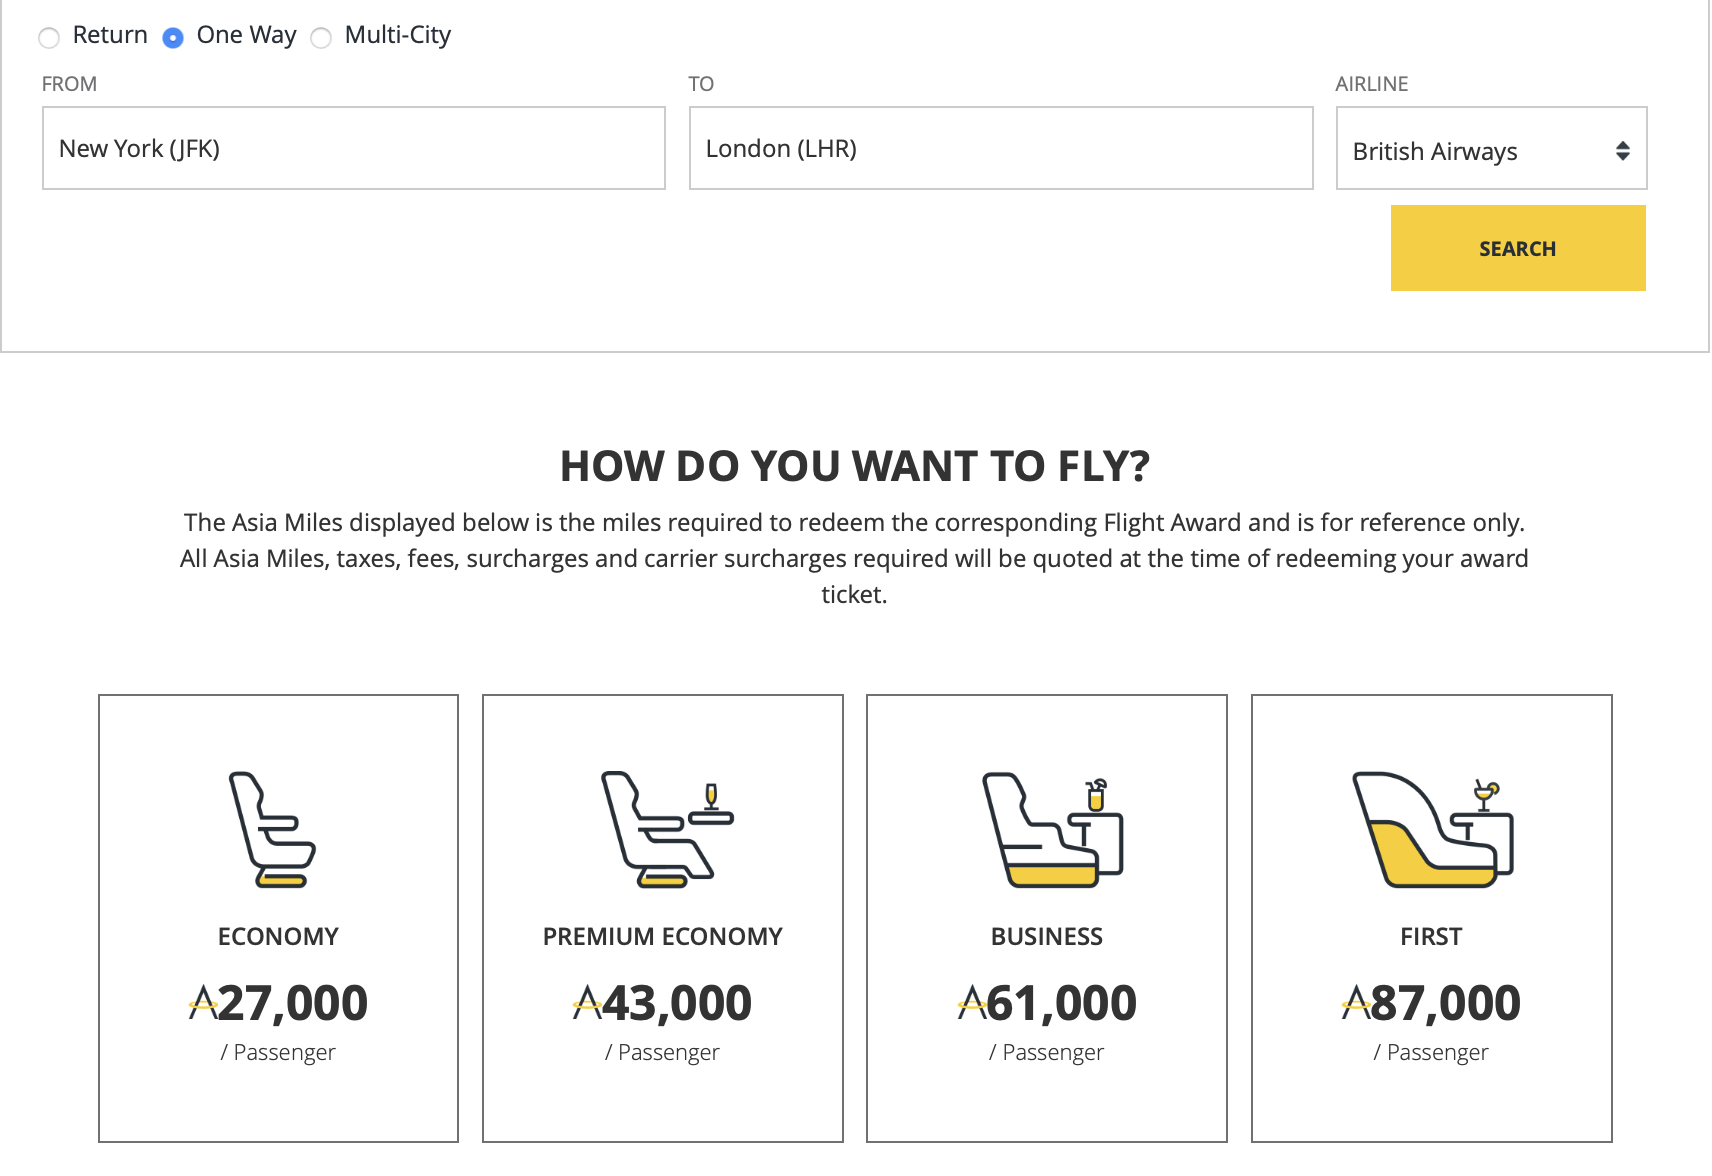Select the First class fare card

click(1430, 918)
